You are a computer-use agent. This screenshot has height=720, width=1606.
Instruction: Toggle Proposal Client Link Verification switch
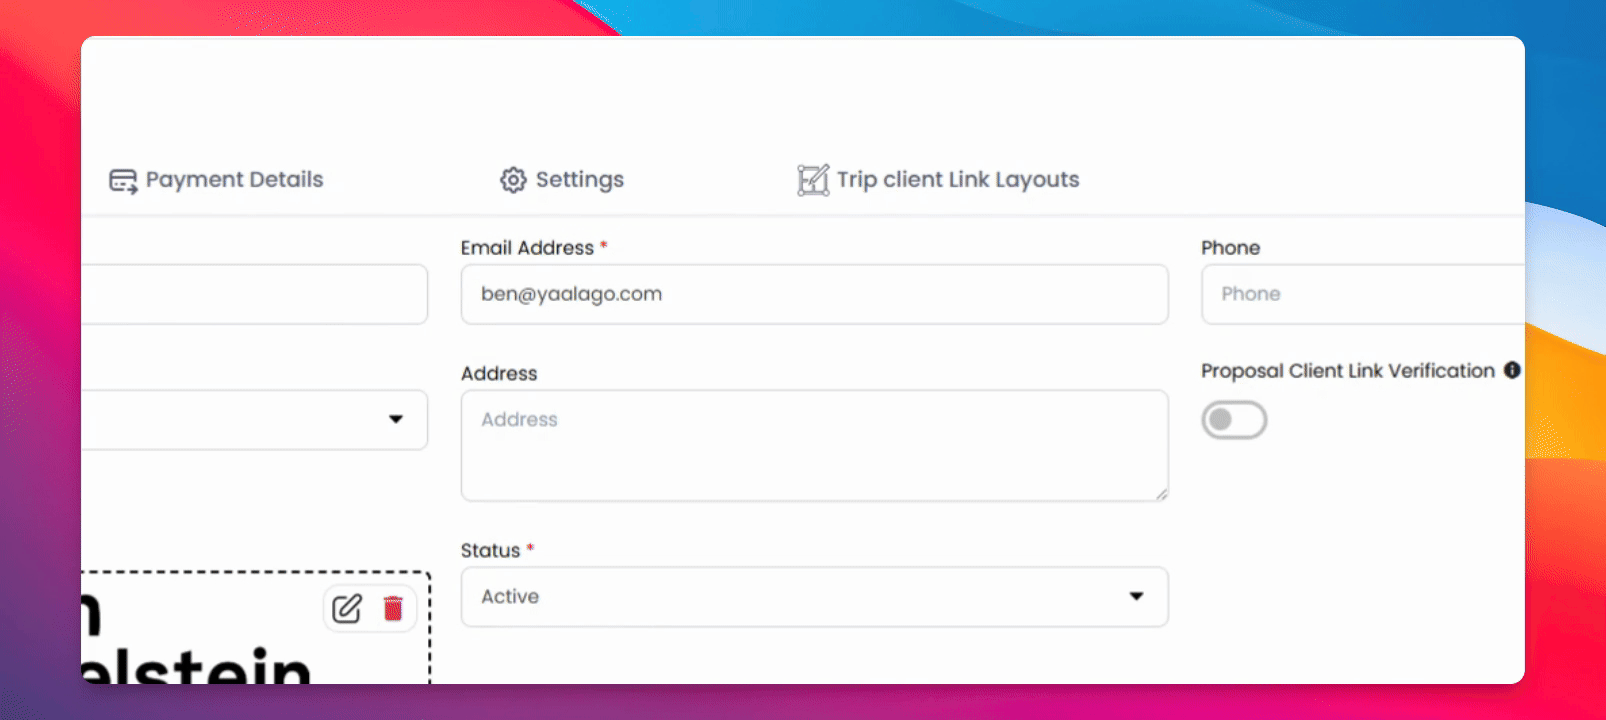1234,420
